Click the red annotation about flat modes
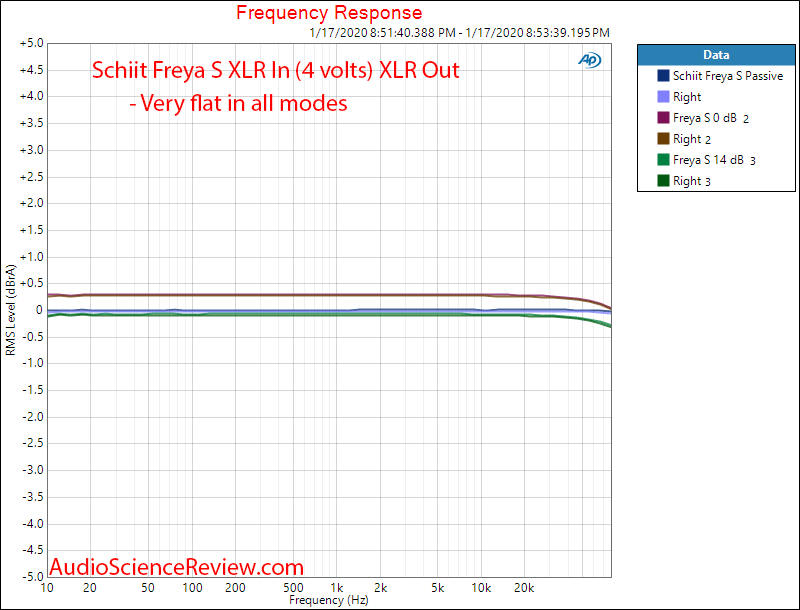 click(274, 70)
